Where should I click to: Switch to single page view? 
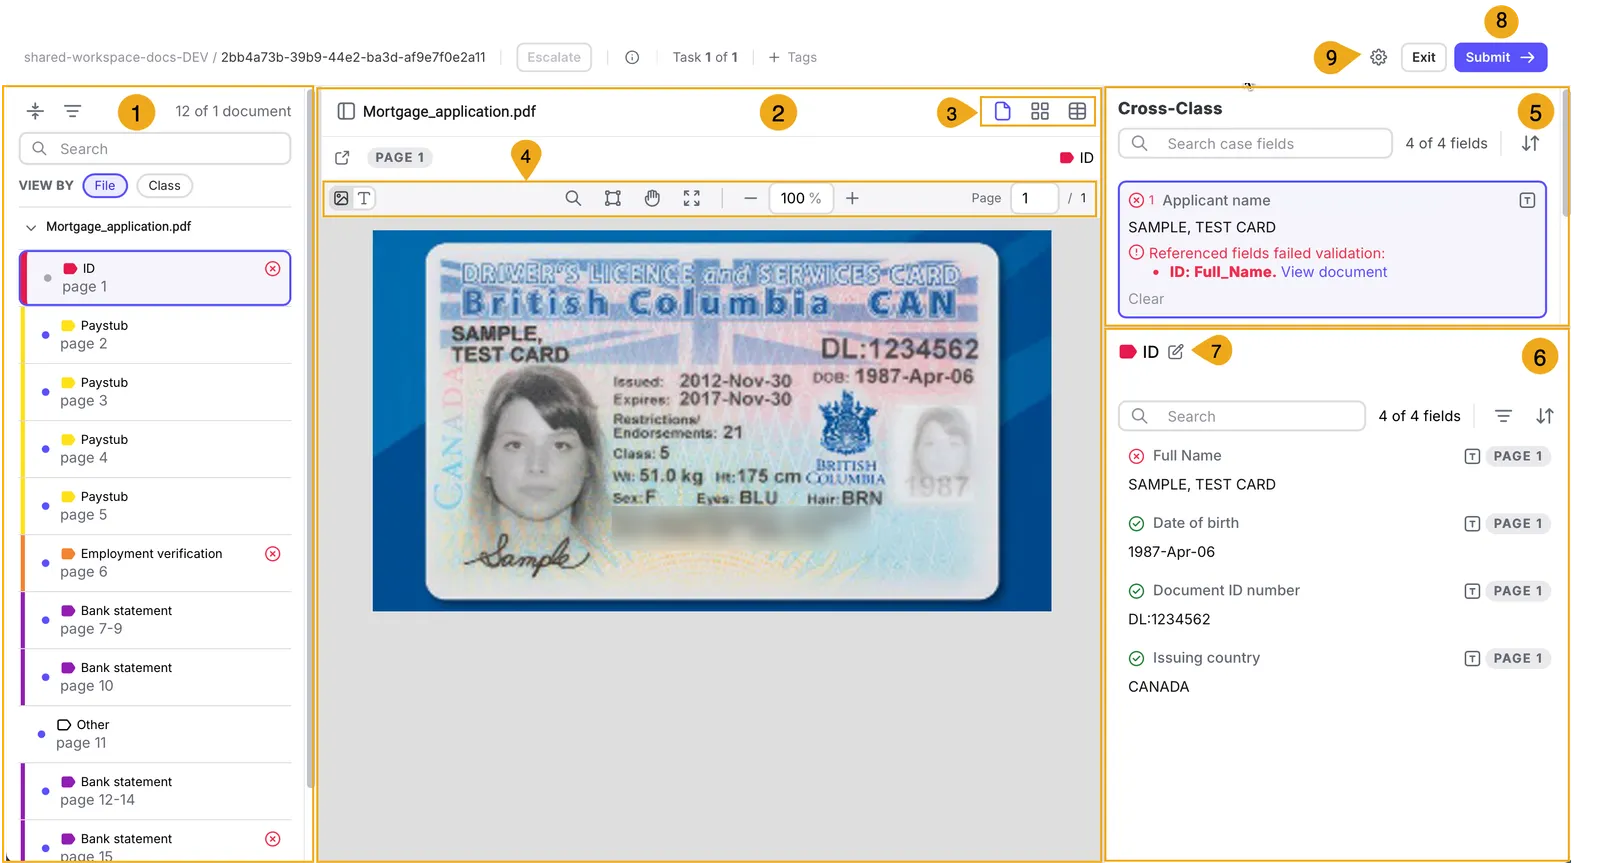(1002, 111)
